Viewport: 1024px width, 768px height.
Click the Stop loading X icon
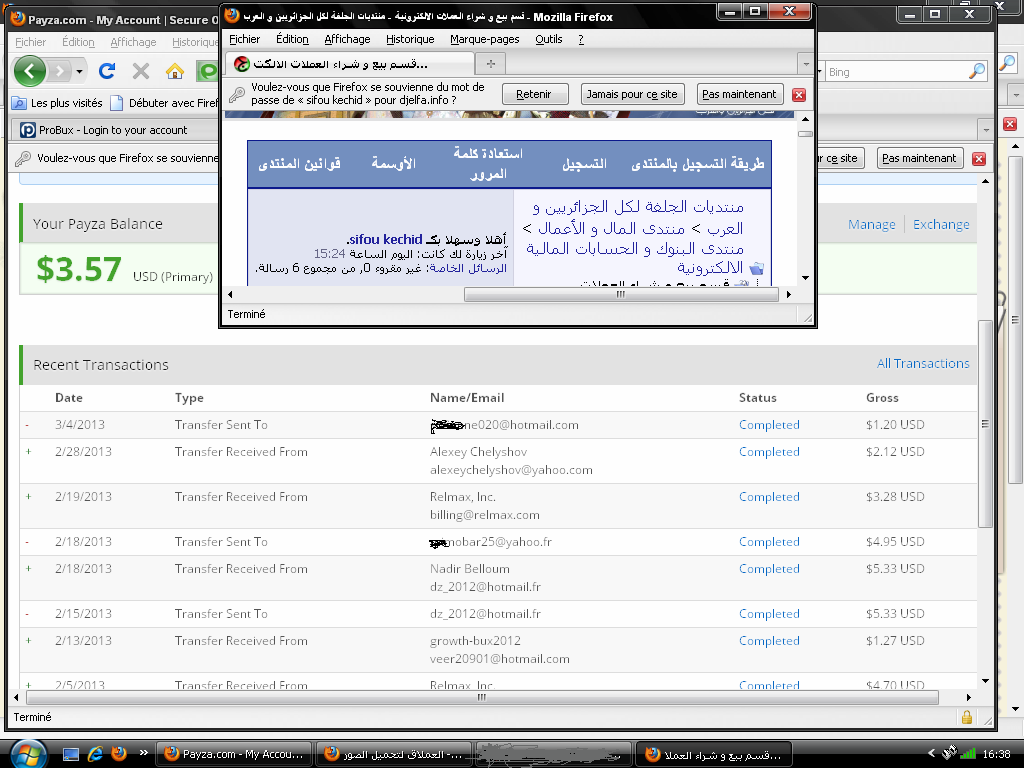[140, 71]
